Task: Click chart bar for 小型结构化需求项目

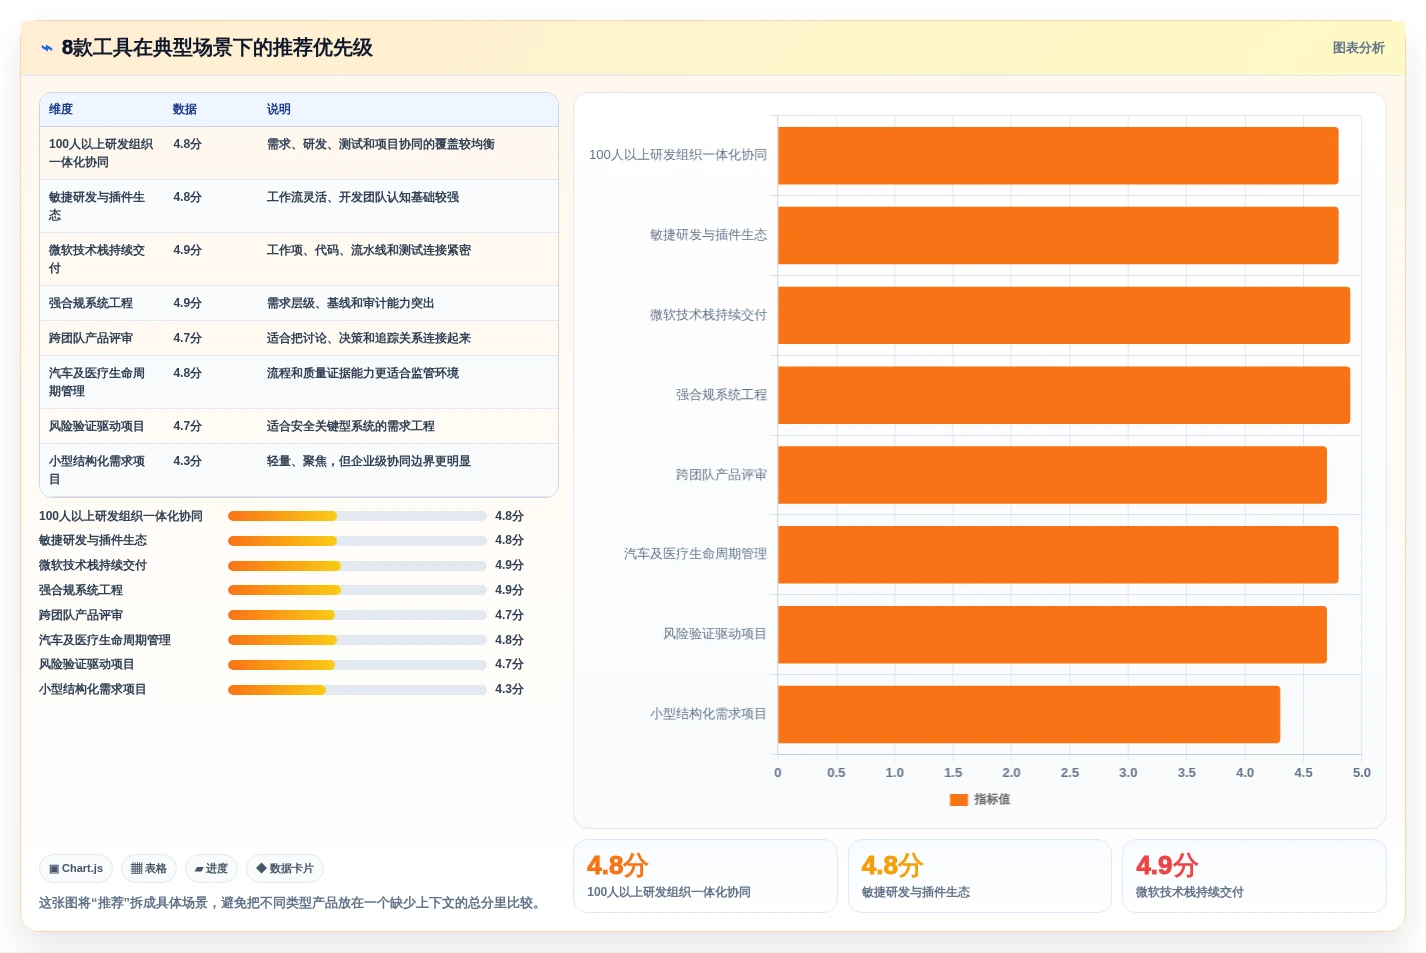Action: tap(1029, 714)
